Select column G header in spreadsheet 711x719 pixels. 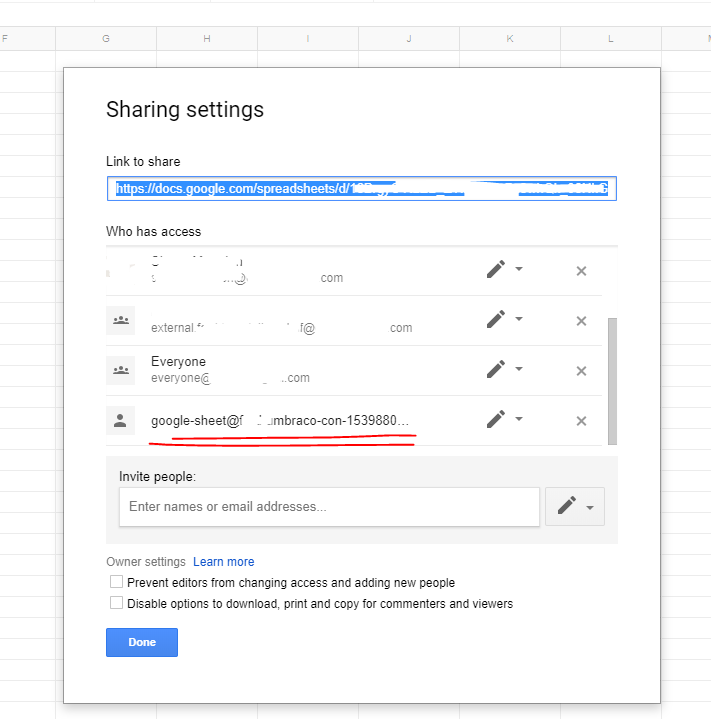(106, 39)
